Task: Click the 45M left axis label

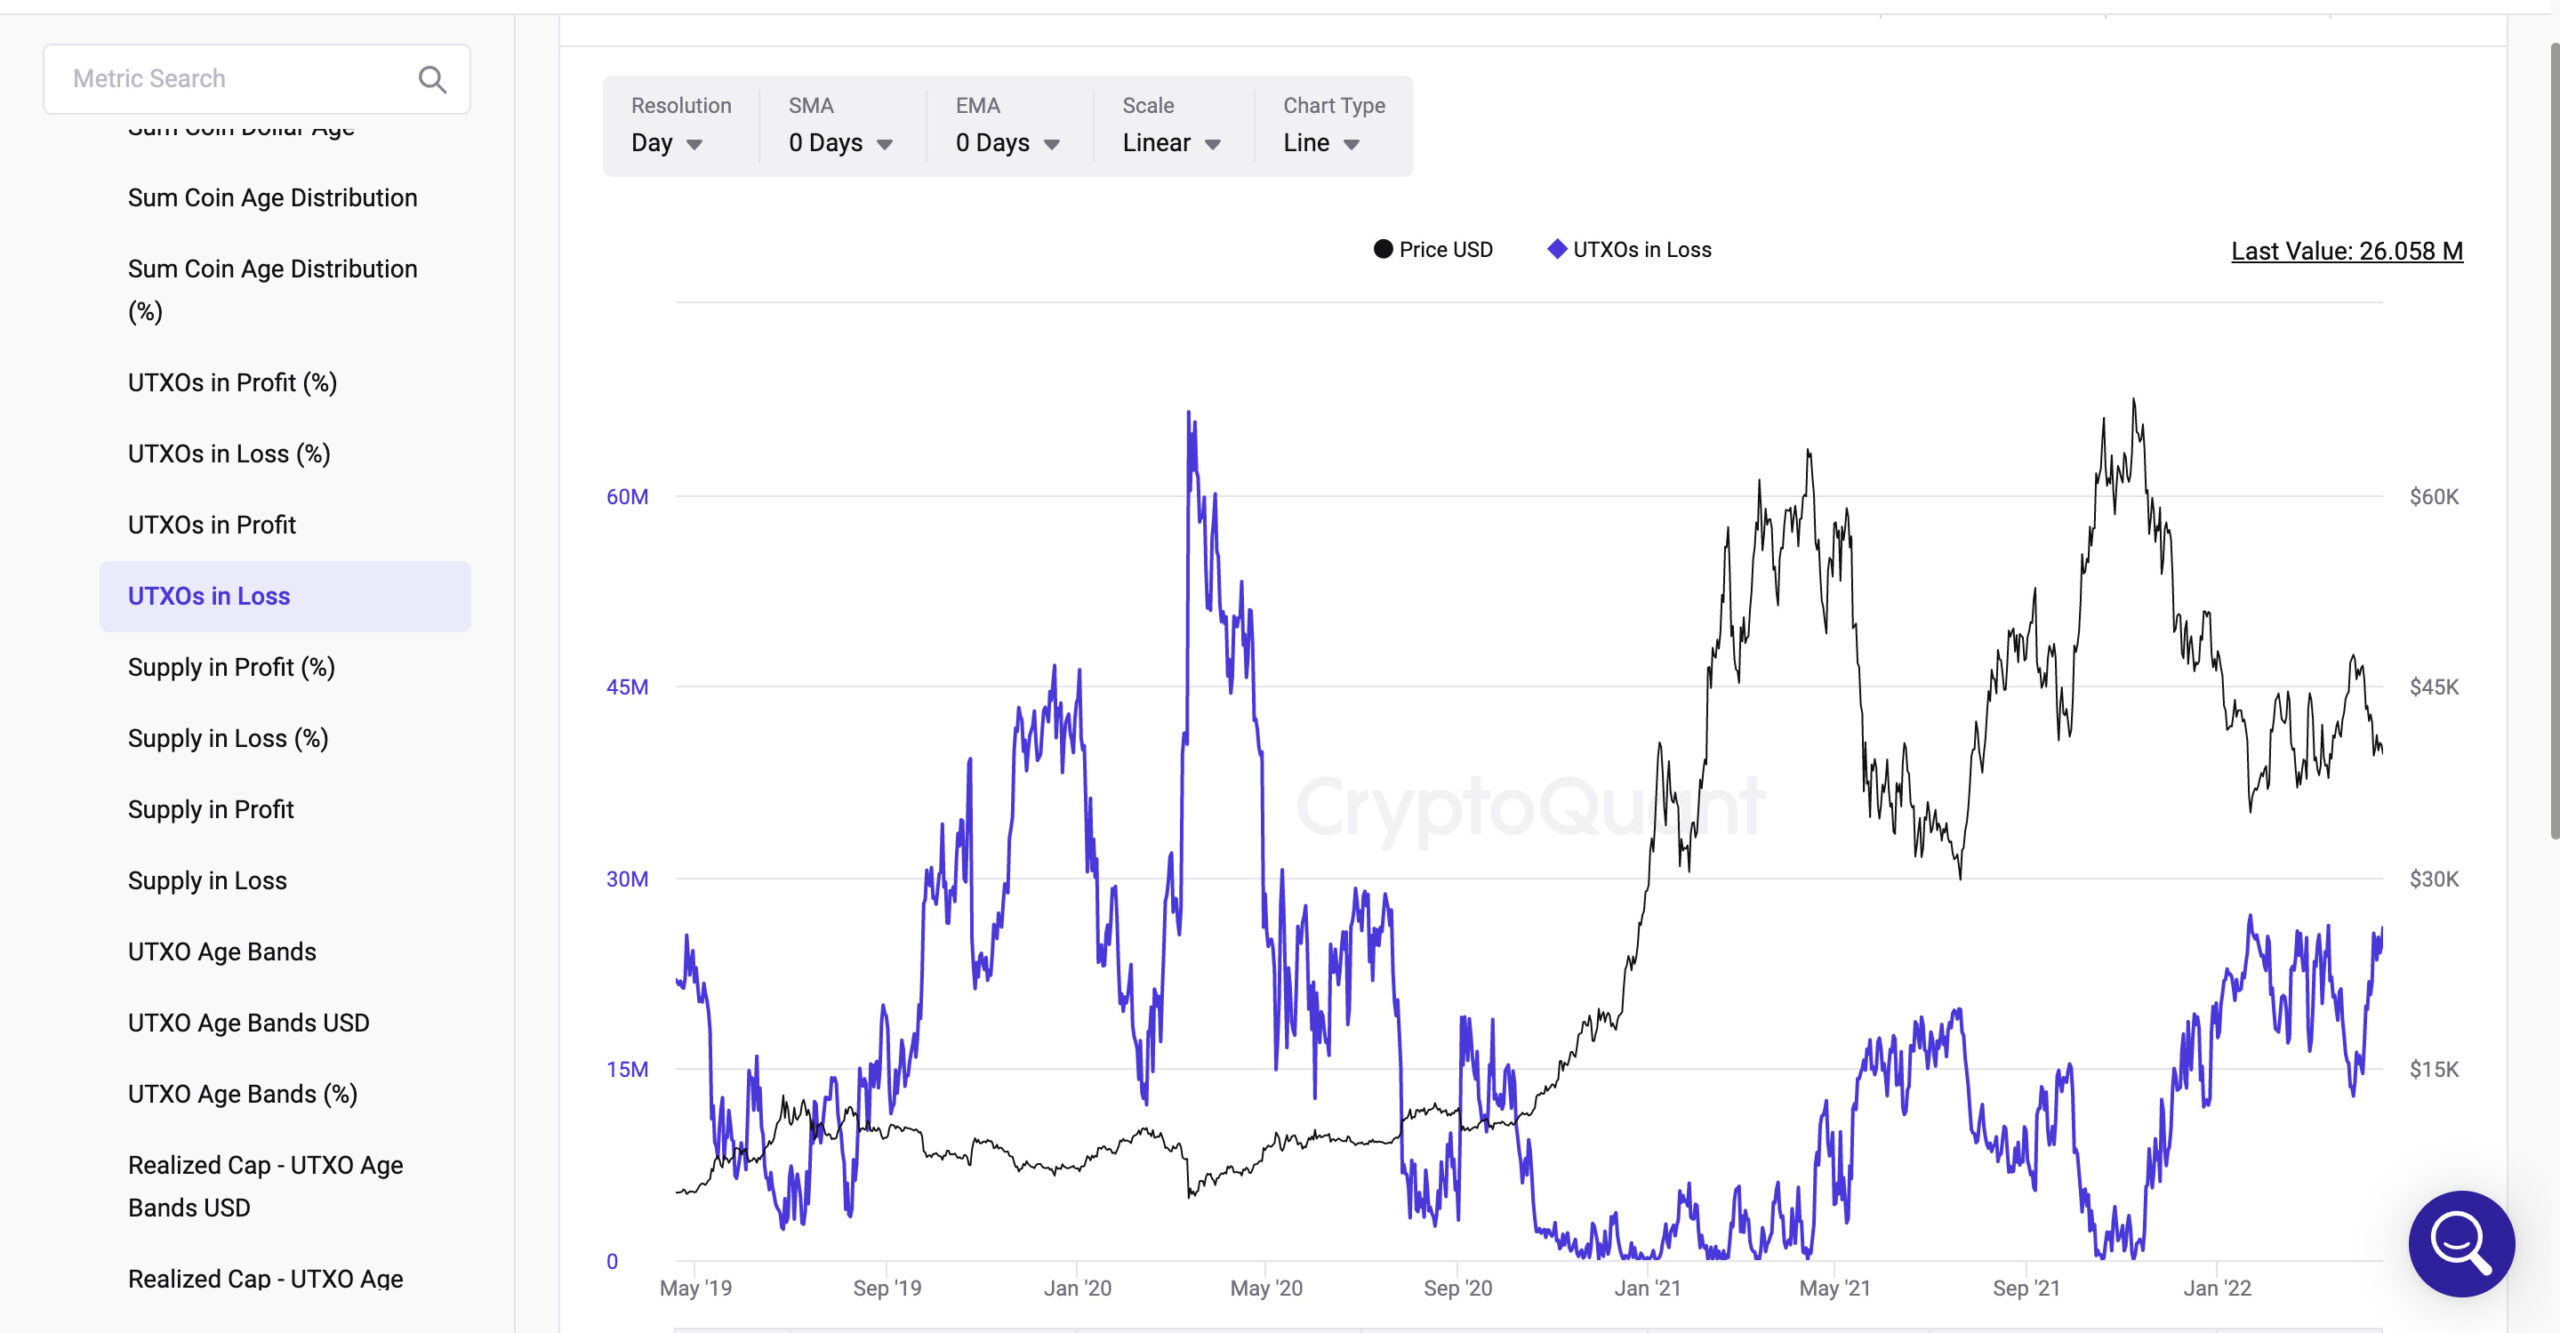Action: tap(627, 687)
